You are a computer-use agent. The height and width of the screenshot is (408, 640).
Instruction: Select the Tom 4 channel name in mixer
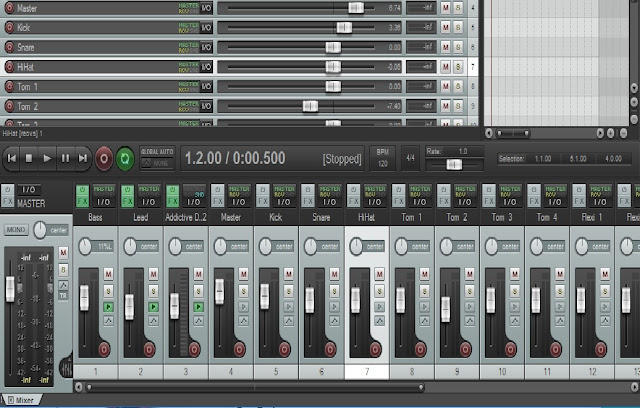coord(547,217)
